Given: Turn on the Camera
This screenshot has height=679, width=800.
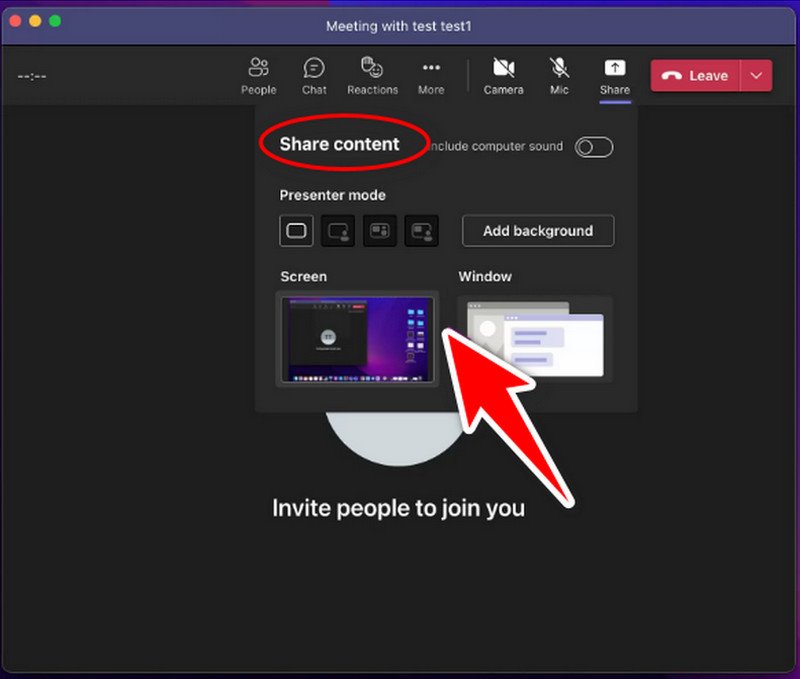Looking at the screenshot, I should (504, 76).
